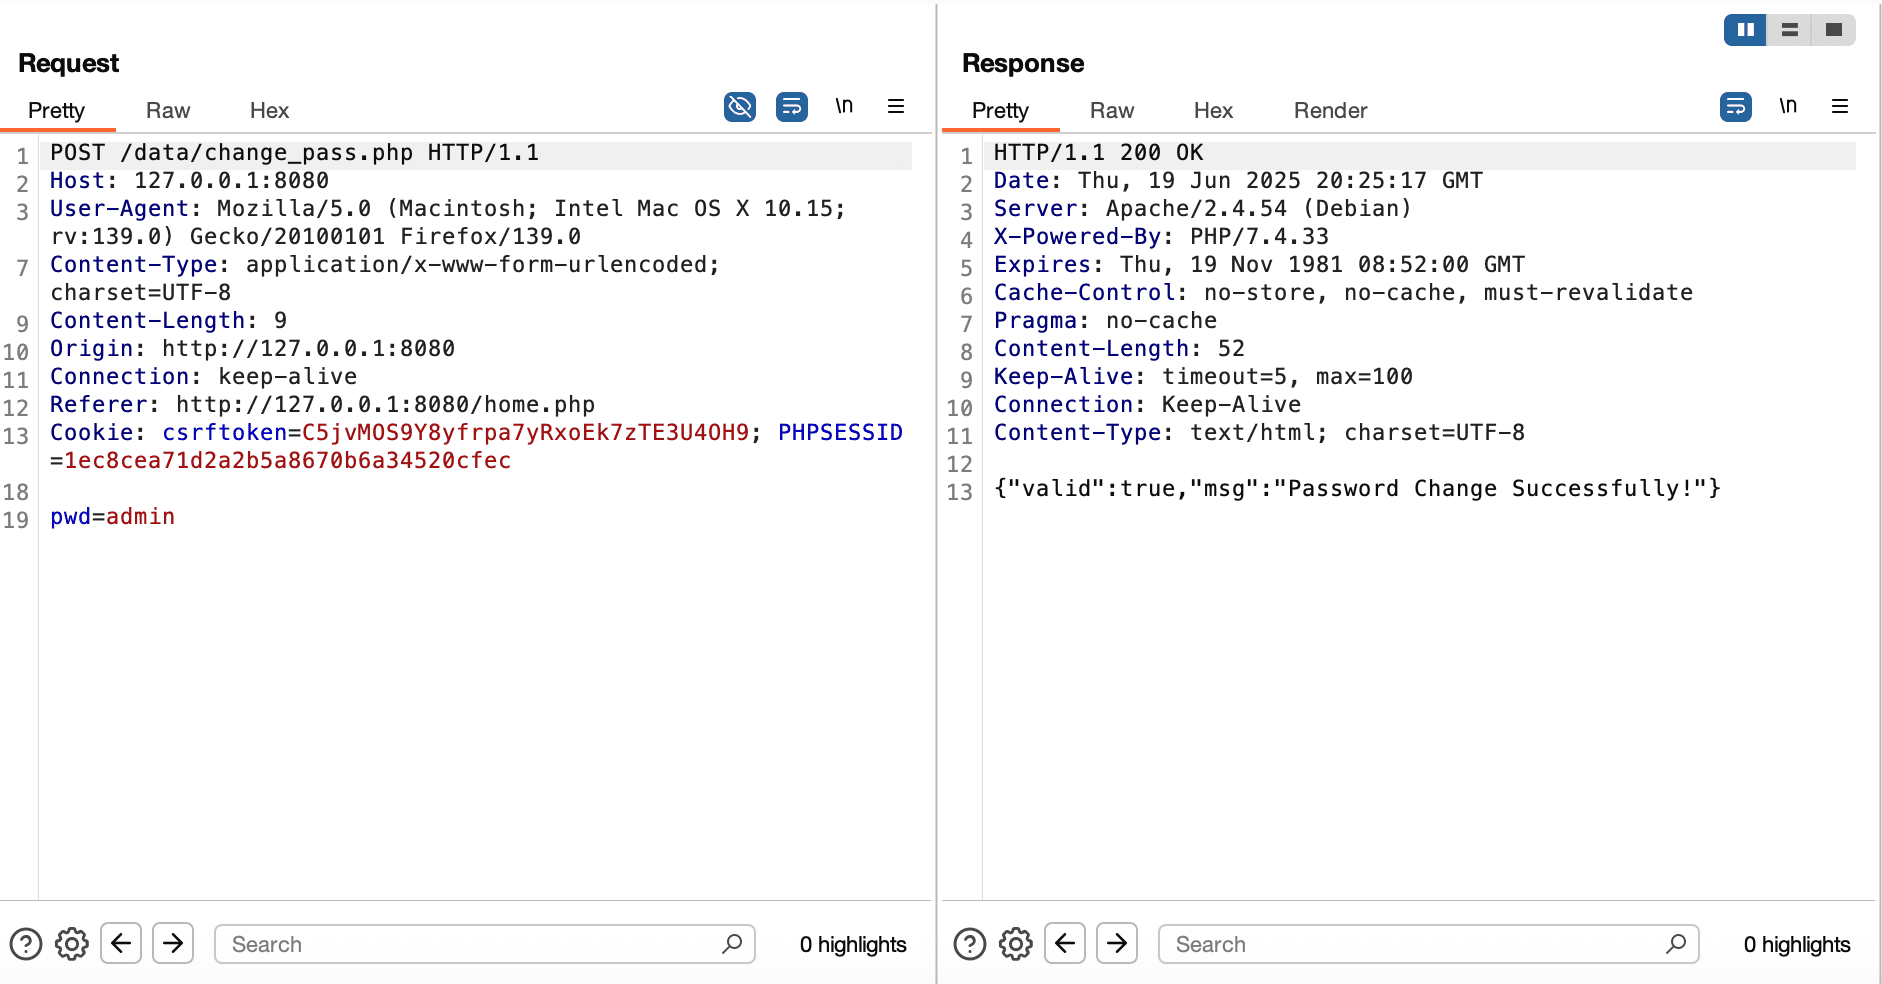Switch Response view to Hex tab
1882x984 pixels.
click(1213, 110)
